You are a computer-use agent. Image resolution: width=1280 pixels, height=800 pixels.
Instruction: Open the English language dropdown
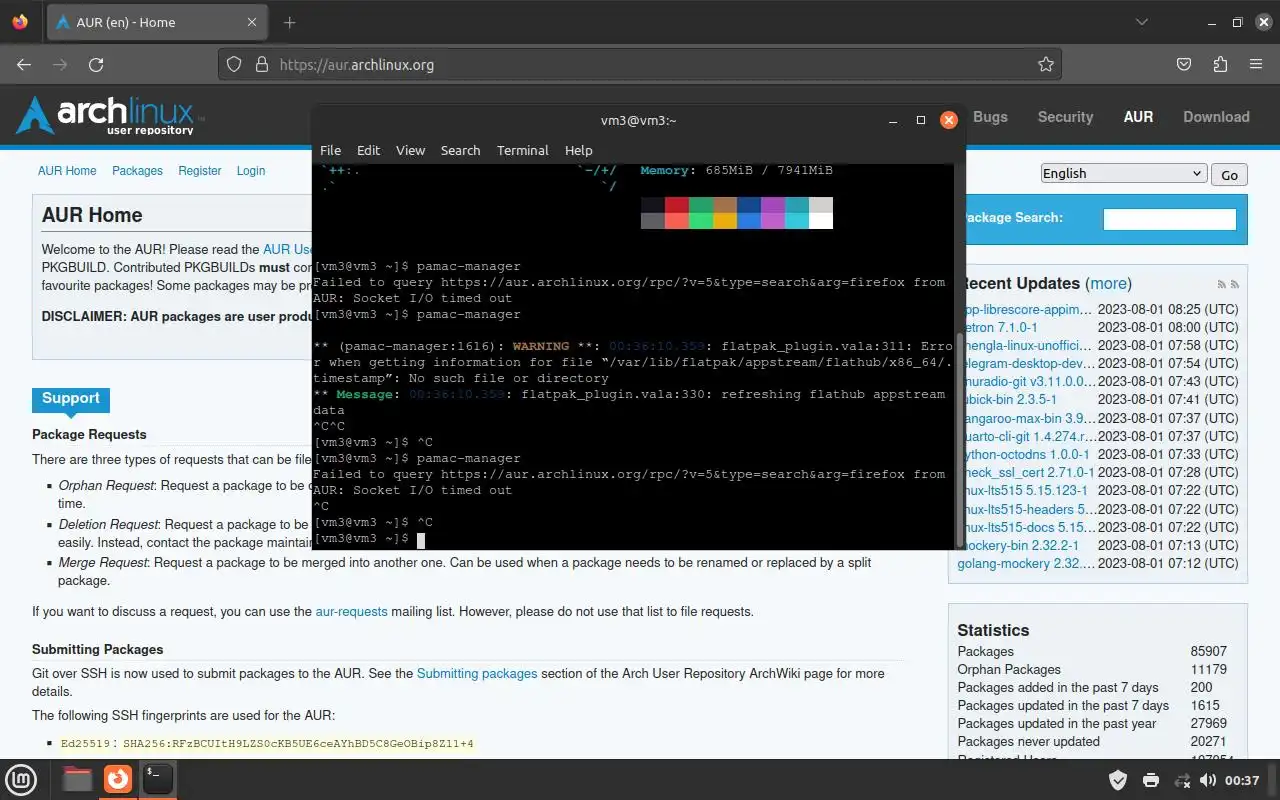[x=1124, y=173]
